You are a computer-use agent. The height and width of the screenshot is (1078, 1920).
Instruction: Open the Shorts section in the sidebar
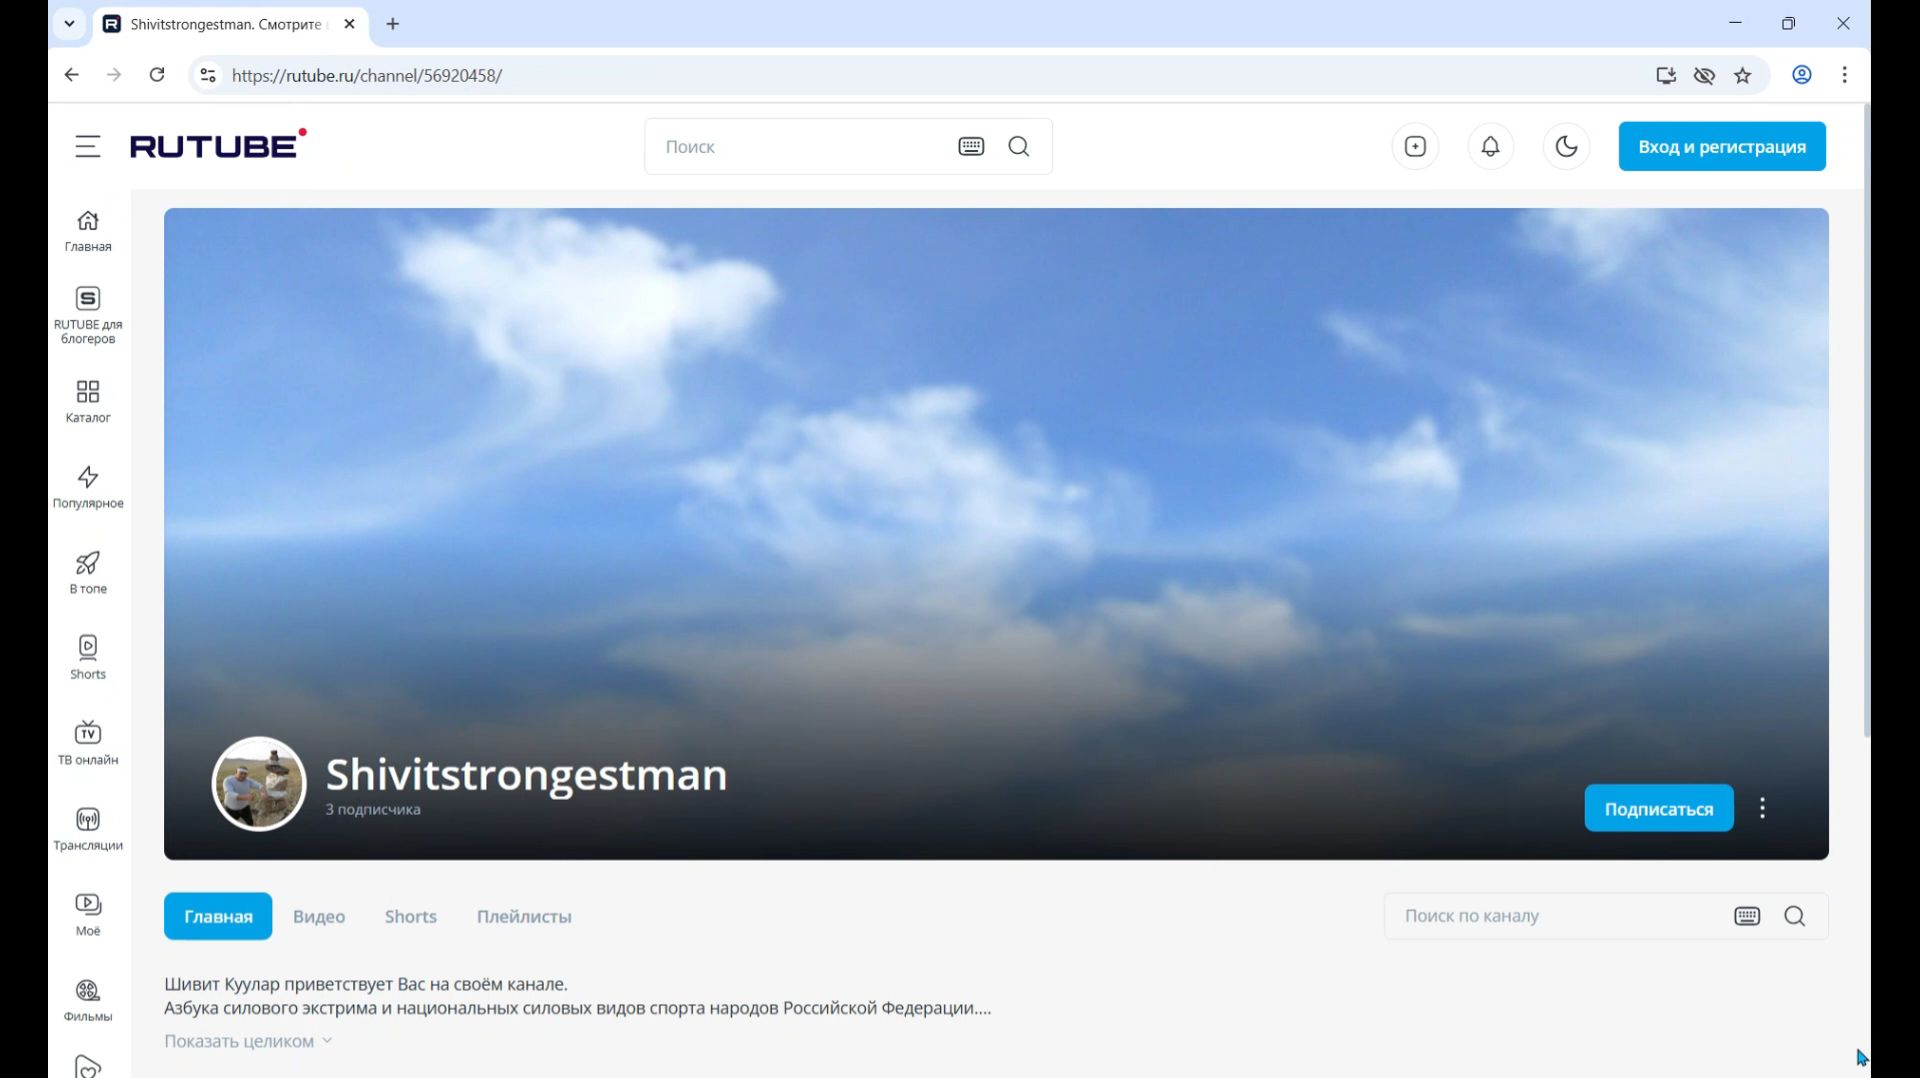(88, 656)
